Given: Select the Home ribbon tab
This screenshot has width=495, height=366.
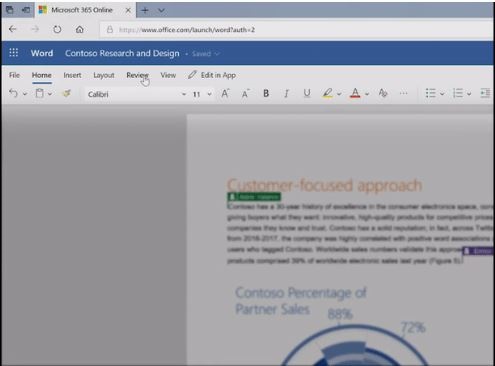Looking at the screenshot, I should (42, 75).
